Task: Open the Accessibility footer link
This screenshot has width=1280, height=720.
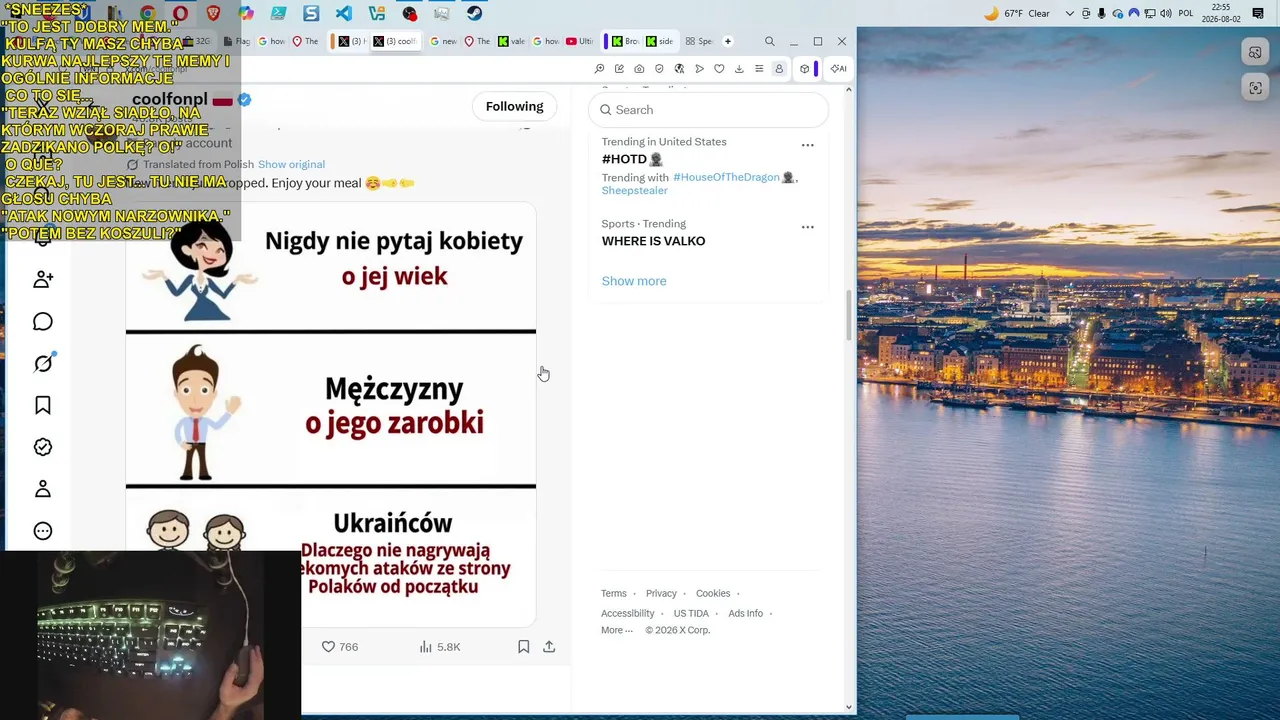Action: 628,613
